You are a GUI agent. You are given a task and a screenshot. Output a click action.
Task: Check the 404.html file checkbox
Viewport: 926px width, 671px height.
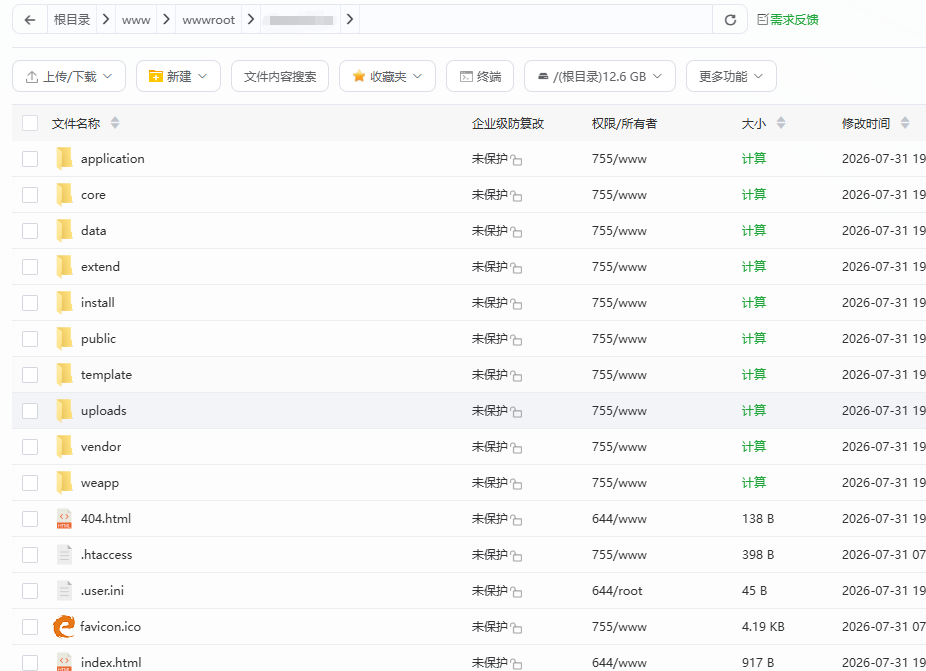(30, 519)
